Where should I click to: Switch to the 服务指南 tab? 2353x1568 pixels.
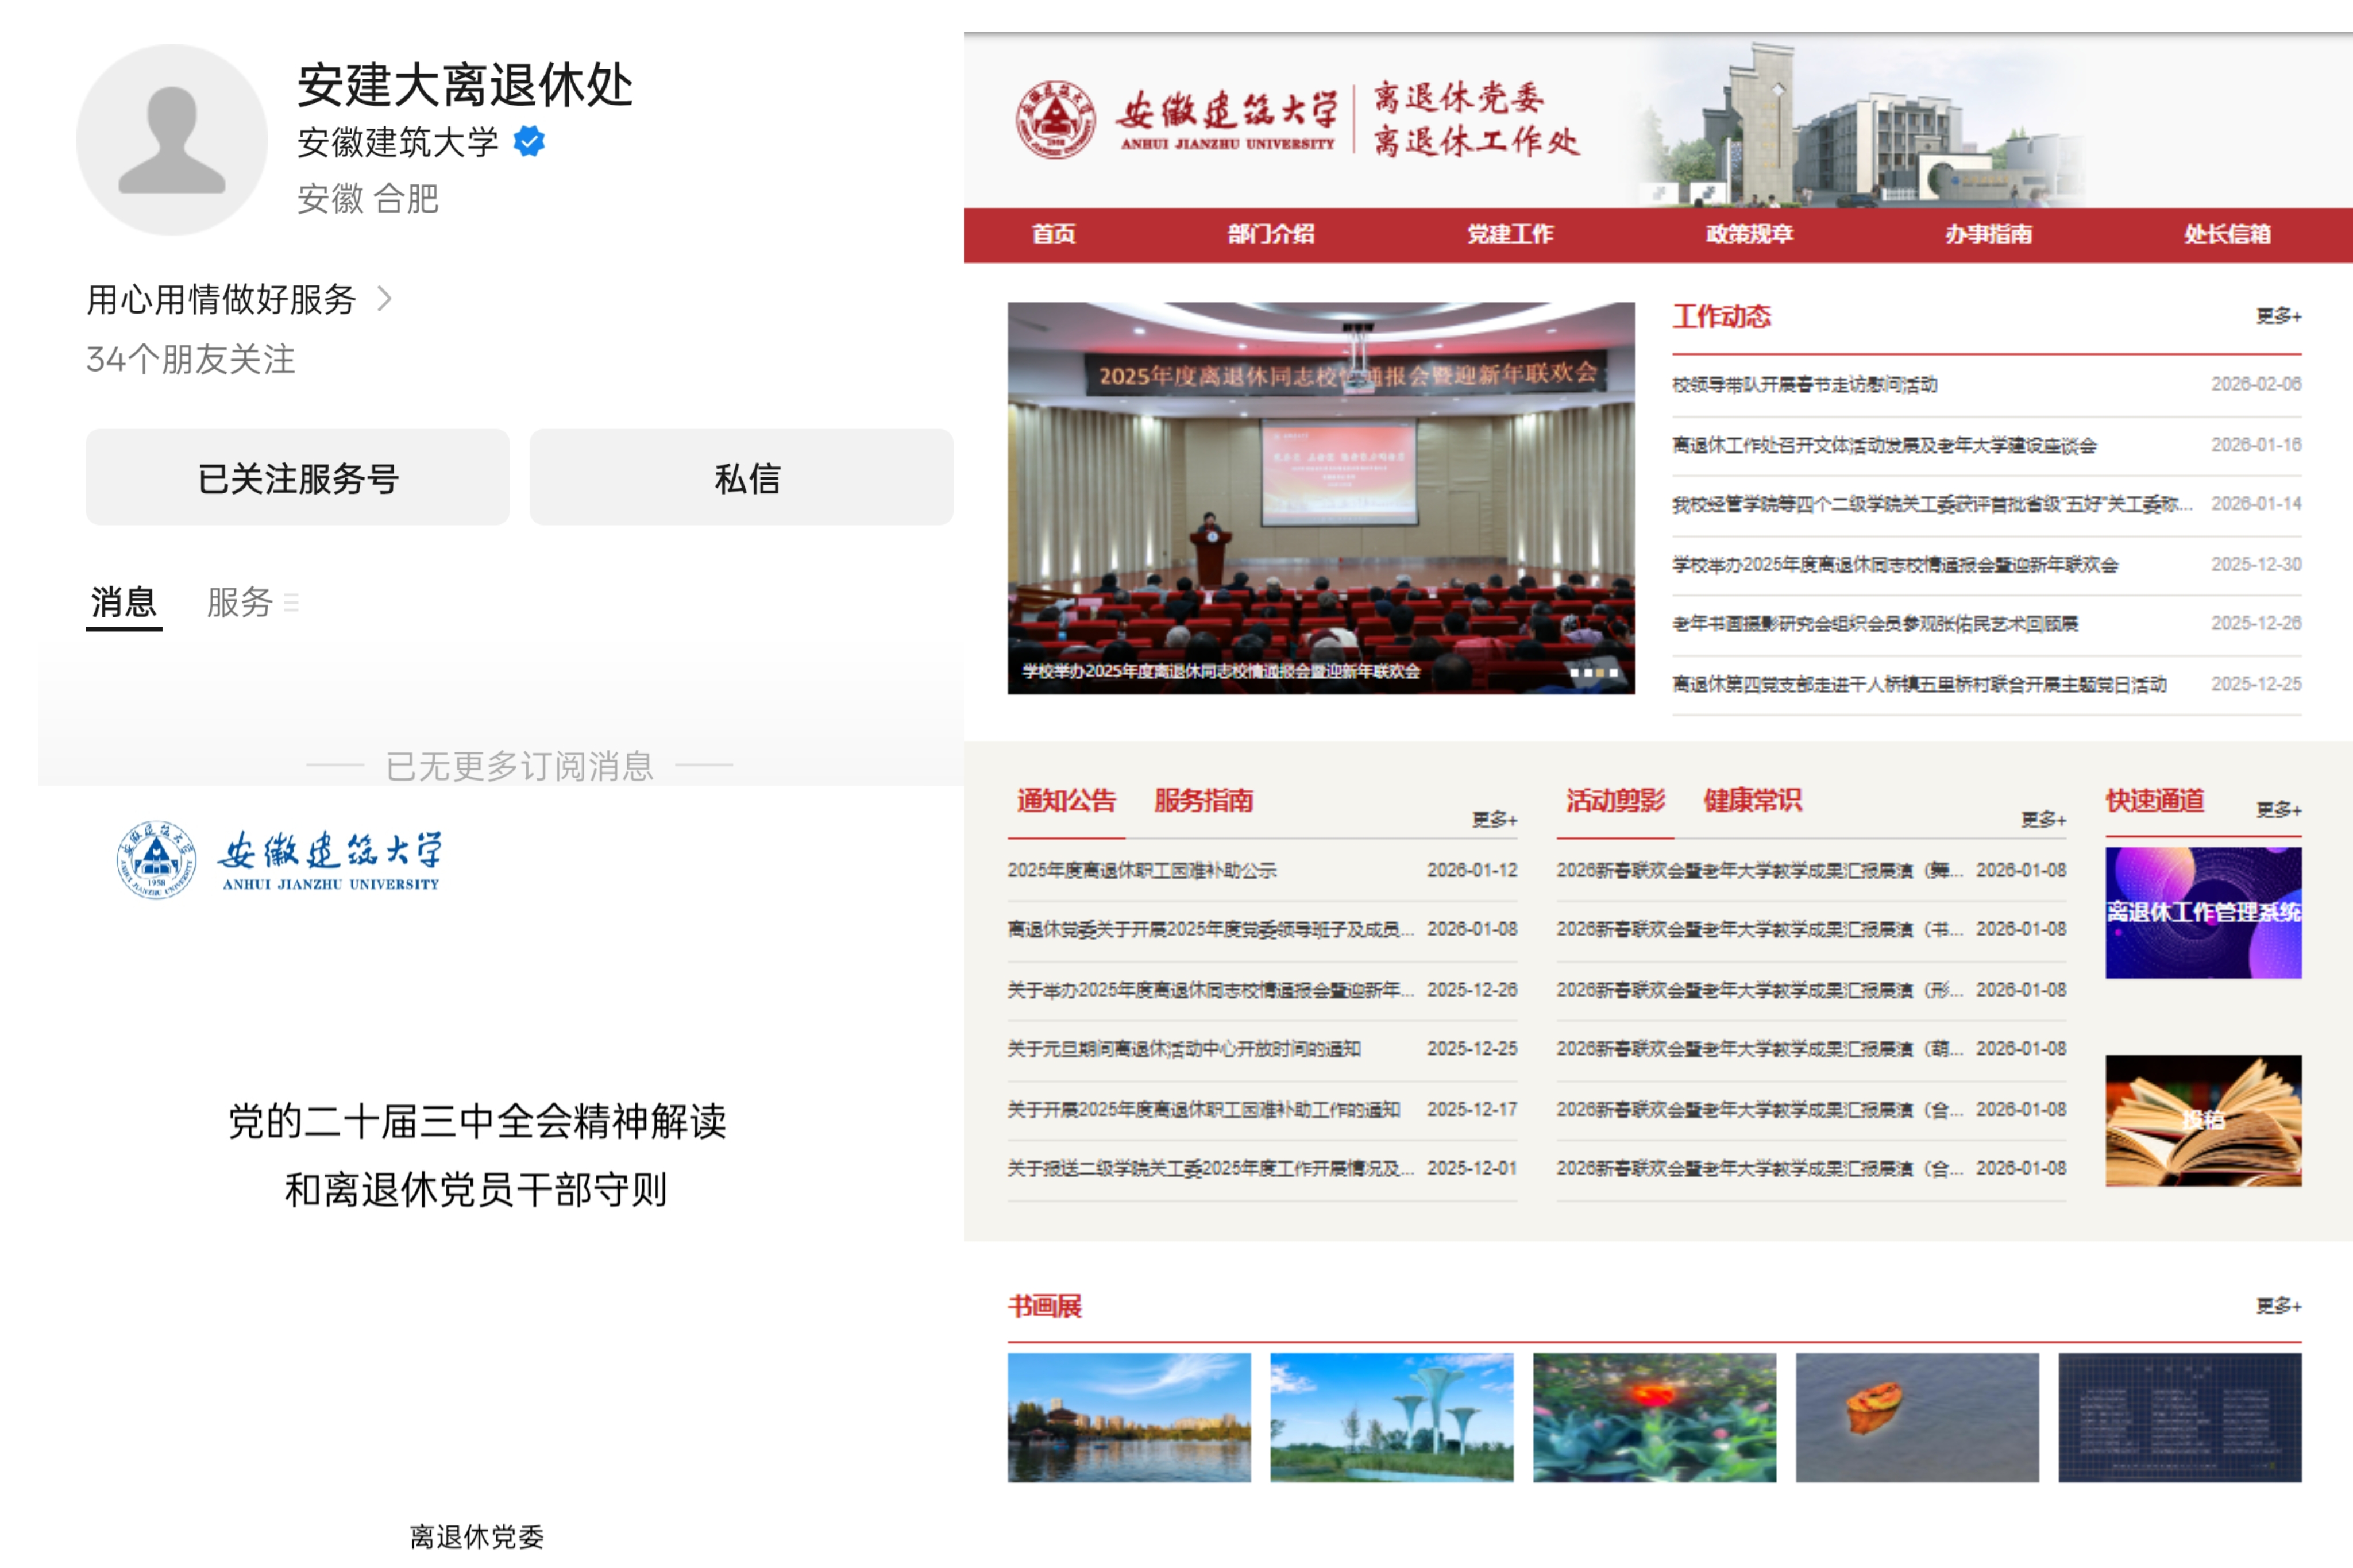point(1203,800)
